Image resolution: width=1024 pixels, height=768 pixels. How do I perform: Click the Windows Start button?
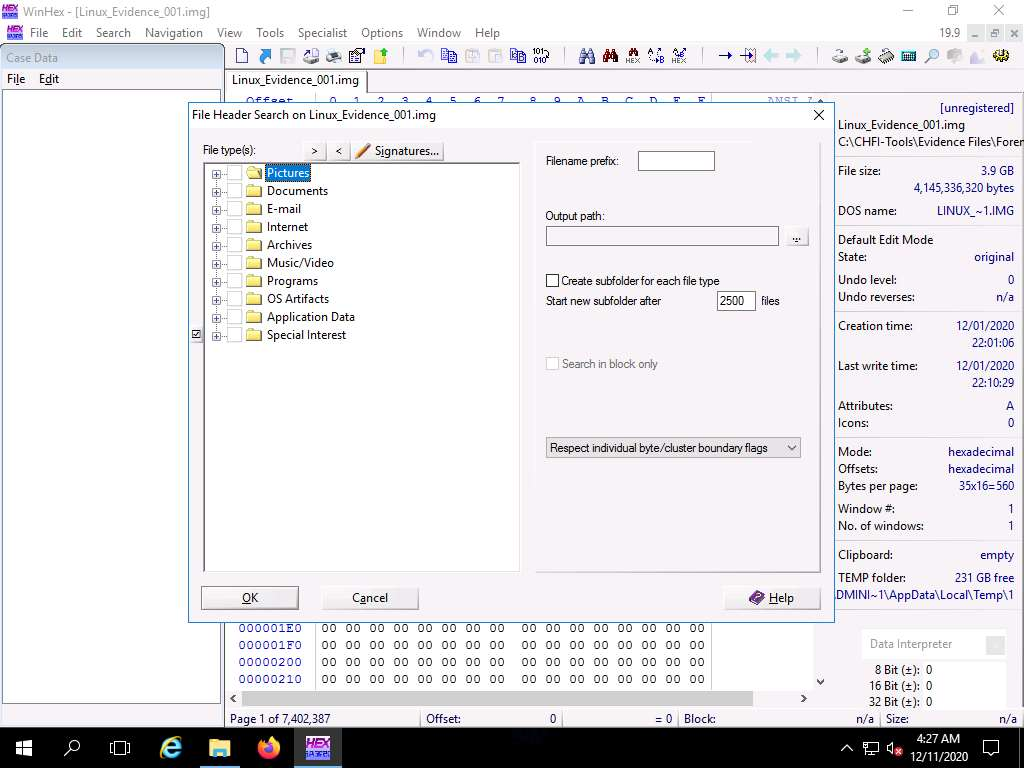(x=24, y=747)
